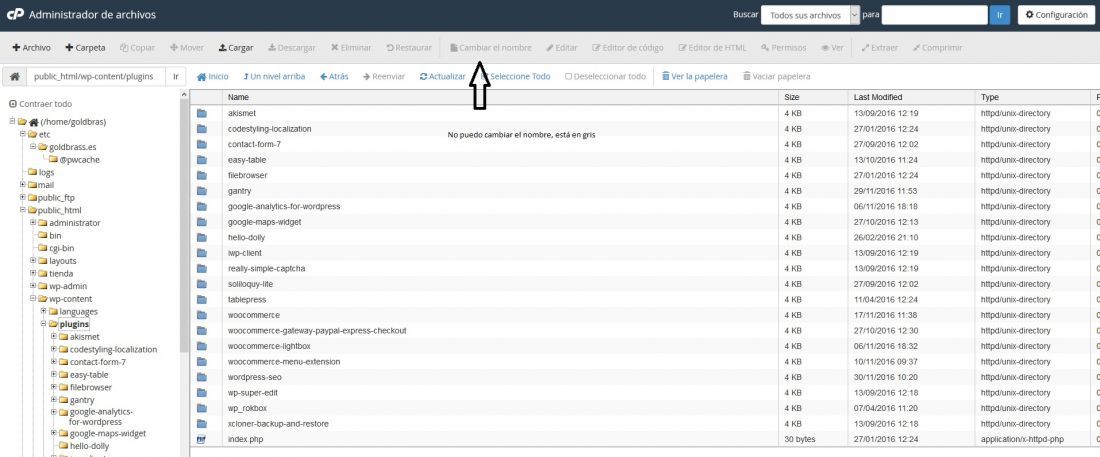
Task: Click the Editar toolbar button
Action: (x=562, y=48)
